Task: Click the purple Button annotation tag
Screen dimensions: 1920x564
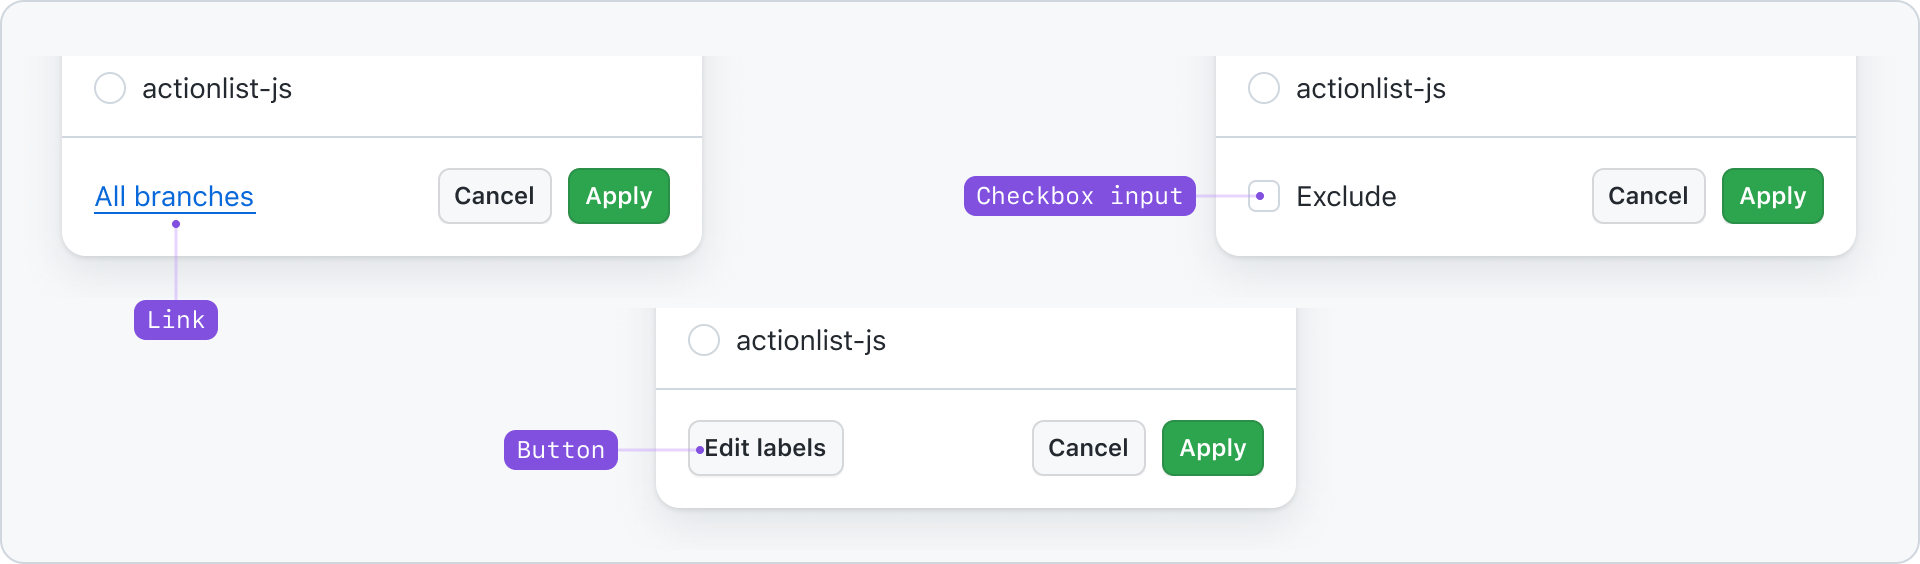Action: point(561,450)
